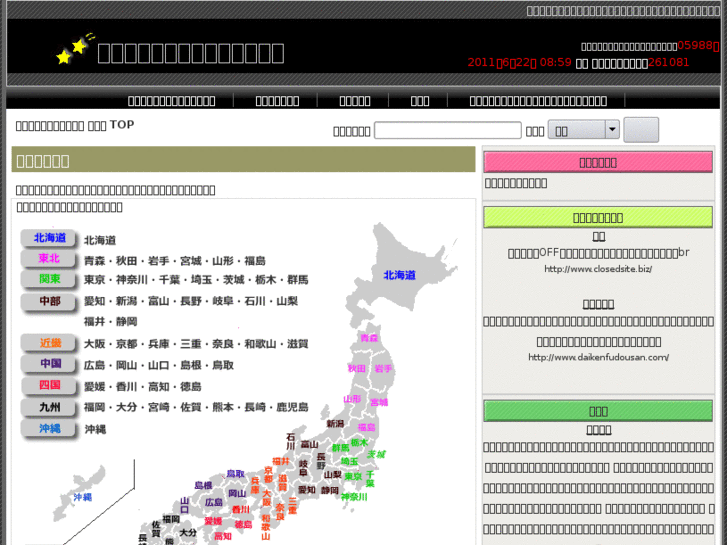Click 静岡 on the second 中部 list line
Image resolution: width=727 pixels, height=545 pixels.
click(x=127, y=321)
